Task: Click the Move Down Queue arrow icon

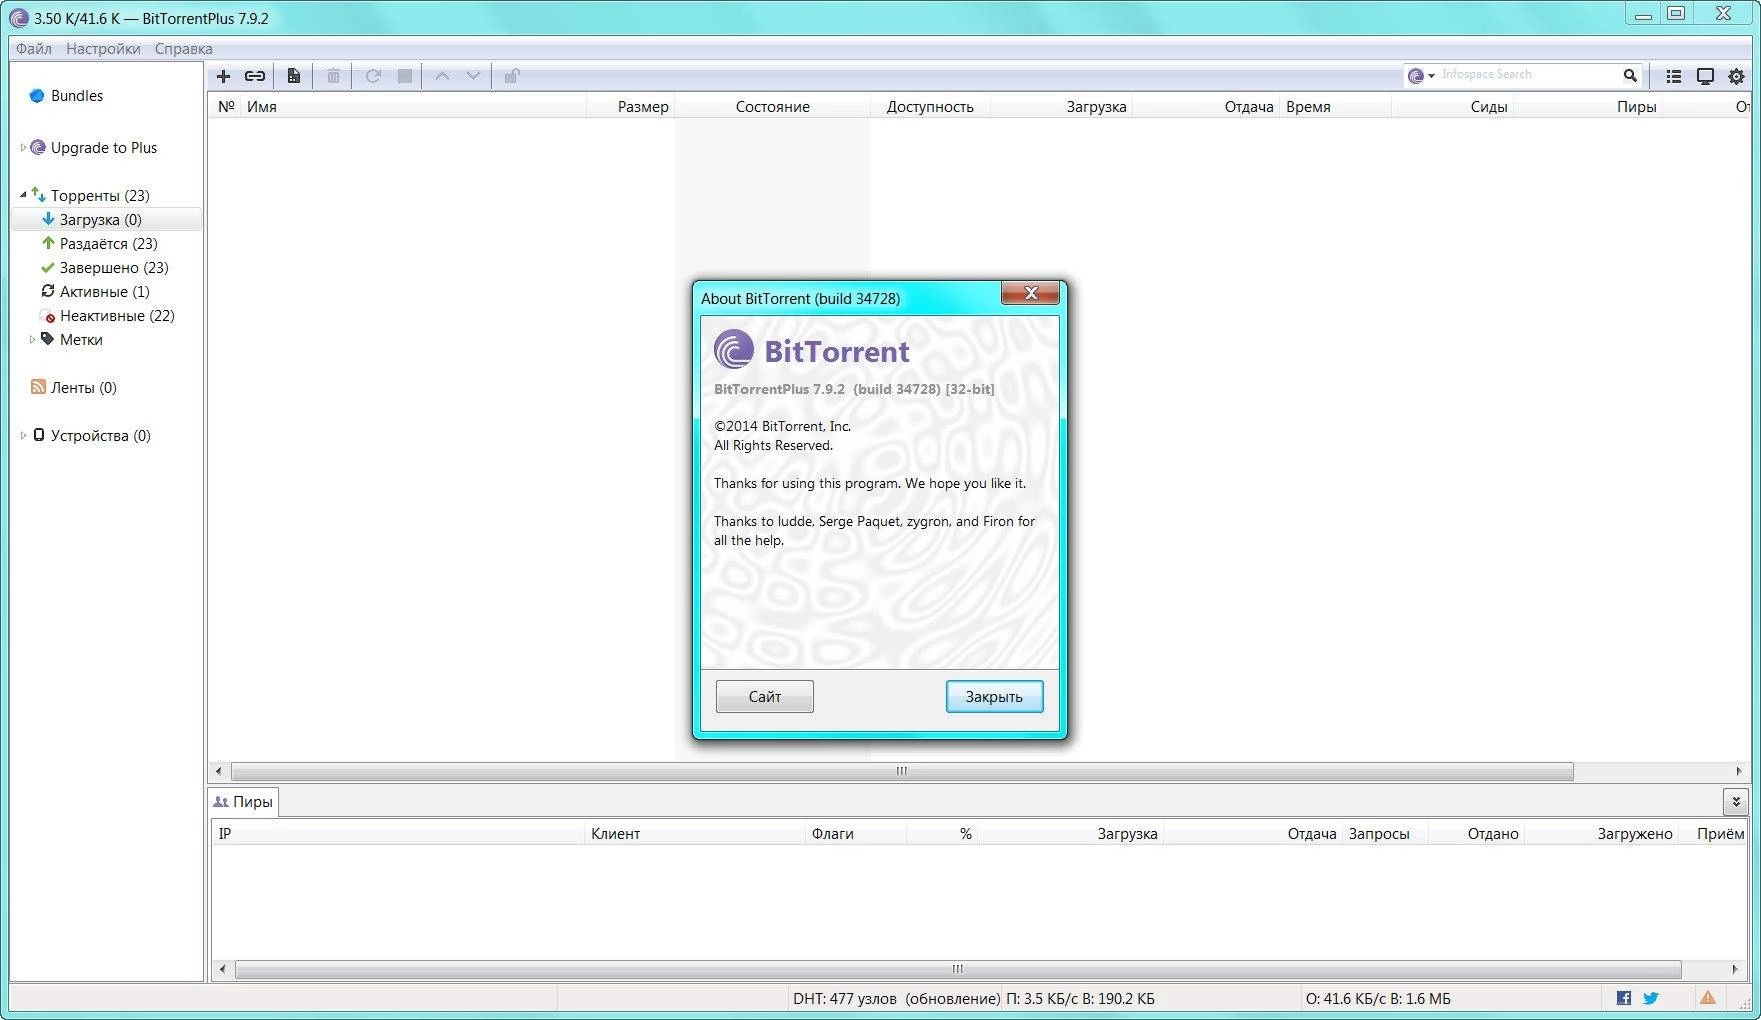Action: point(473,76)
